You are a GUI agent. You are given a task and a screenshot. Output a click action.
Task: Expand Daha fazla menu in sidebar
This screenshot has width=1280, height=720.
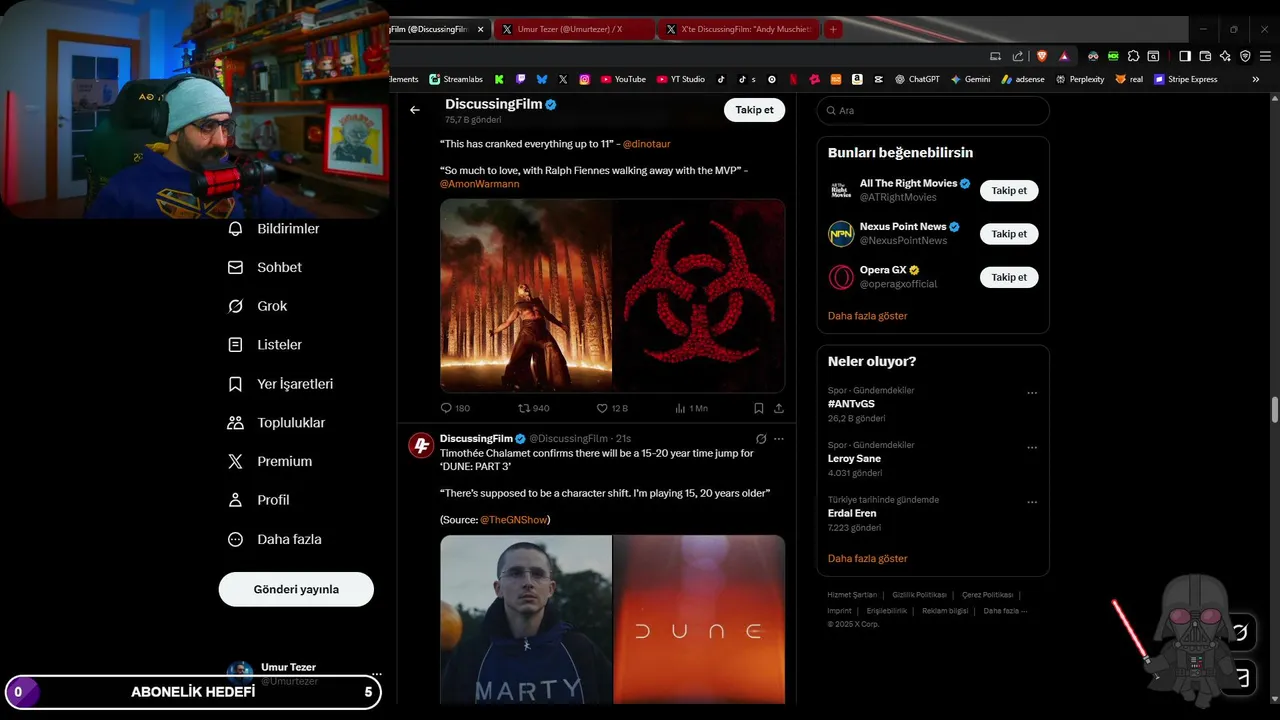coord(275,539)
